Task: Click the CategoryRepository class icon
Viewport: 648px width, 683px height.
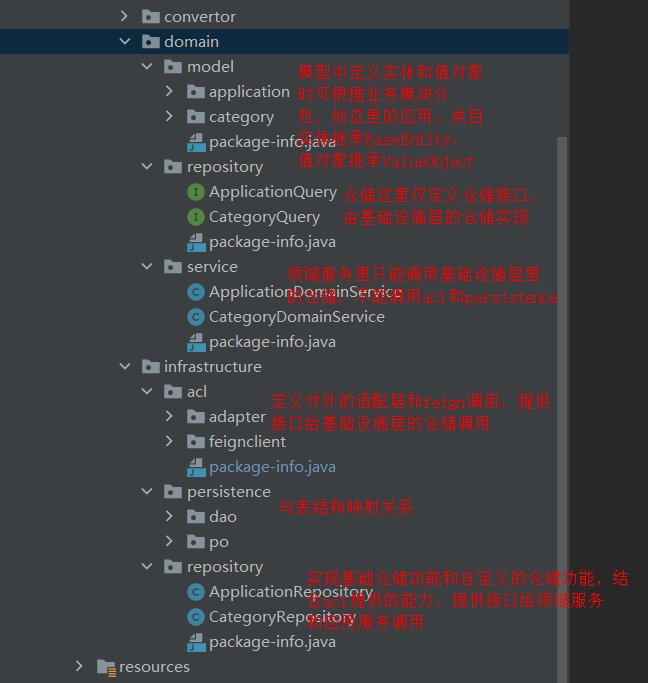Action: point(196,617)
